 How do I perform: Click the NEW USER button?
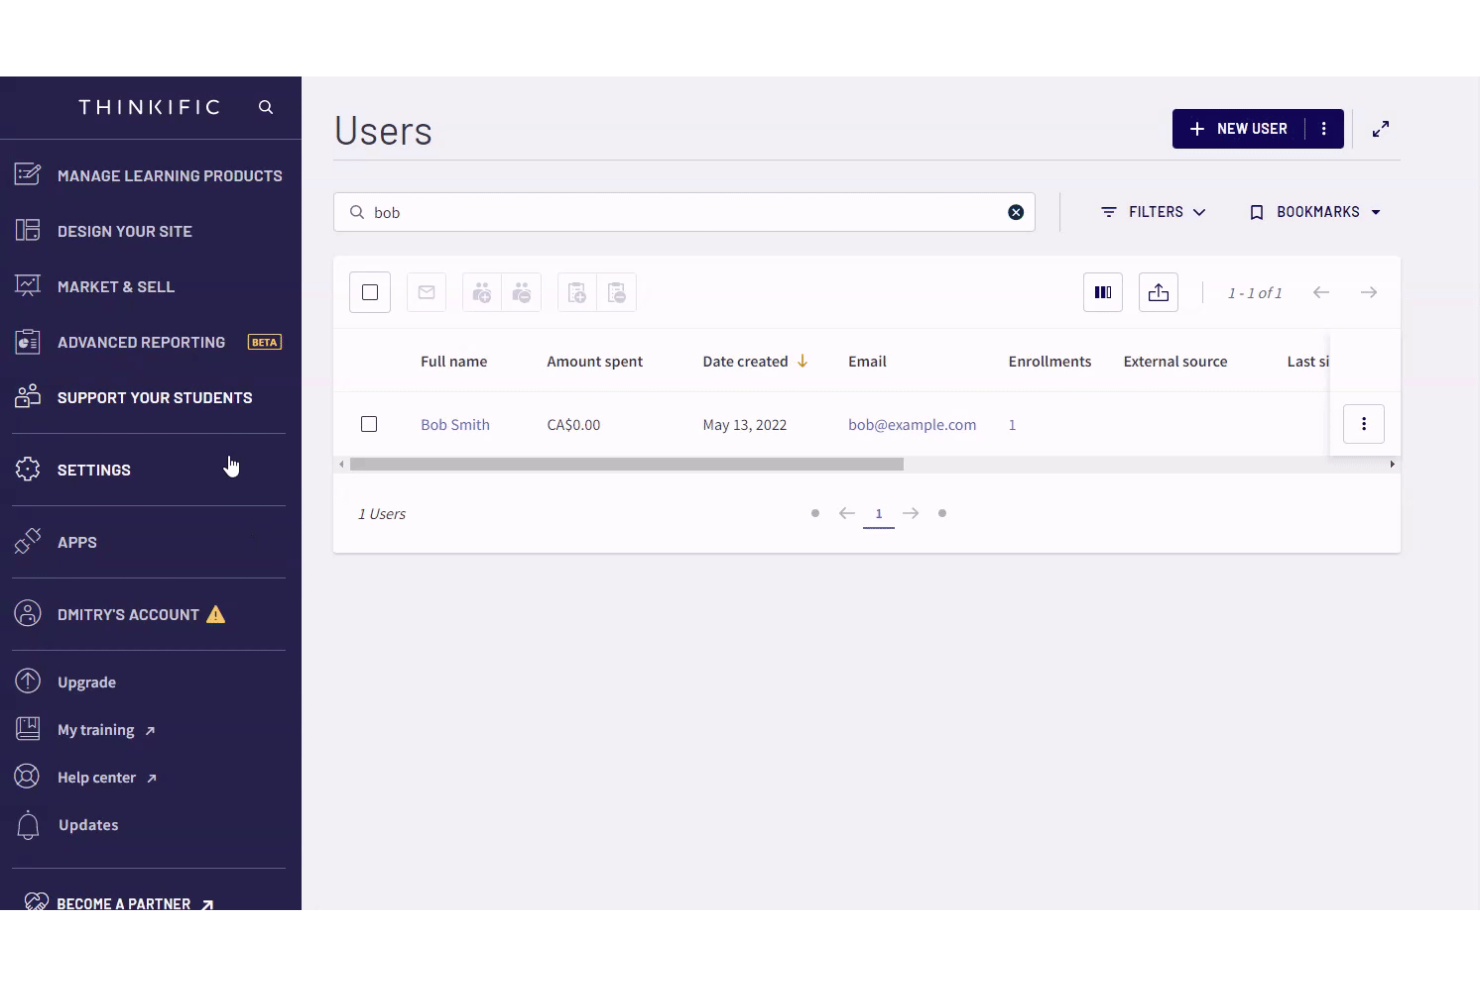click(x=1240, y=128)
